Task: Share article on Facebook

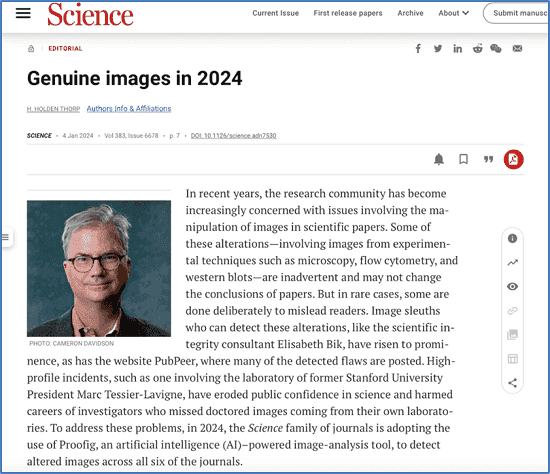Action: tap(418, 48)
